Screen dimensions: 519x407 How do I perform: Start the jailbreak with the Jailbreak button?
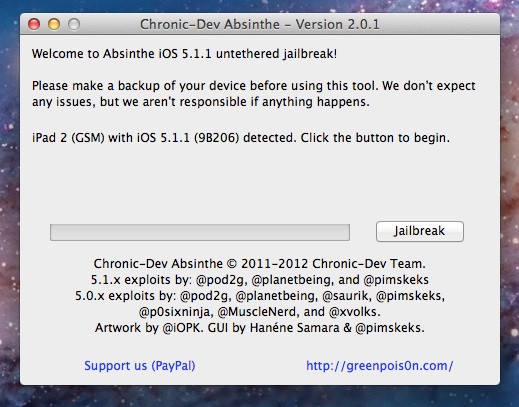[420, 231]
